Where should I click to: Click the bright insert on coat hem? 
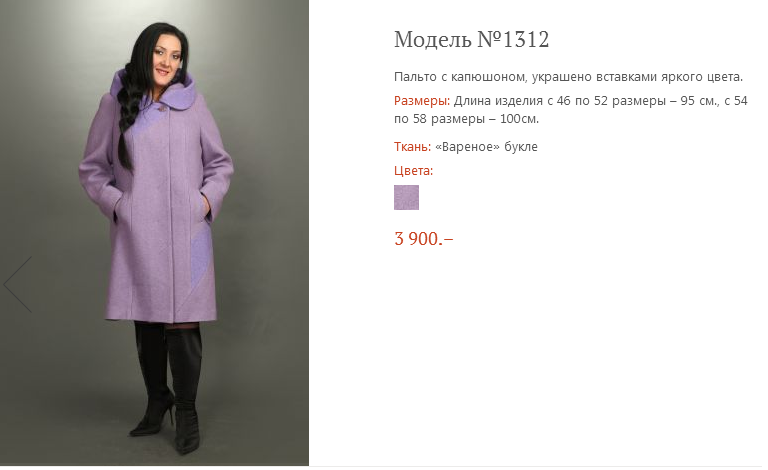201,258
